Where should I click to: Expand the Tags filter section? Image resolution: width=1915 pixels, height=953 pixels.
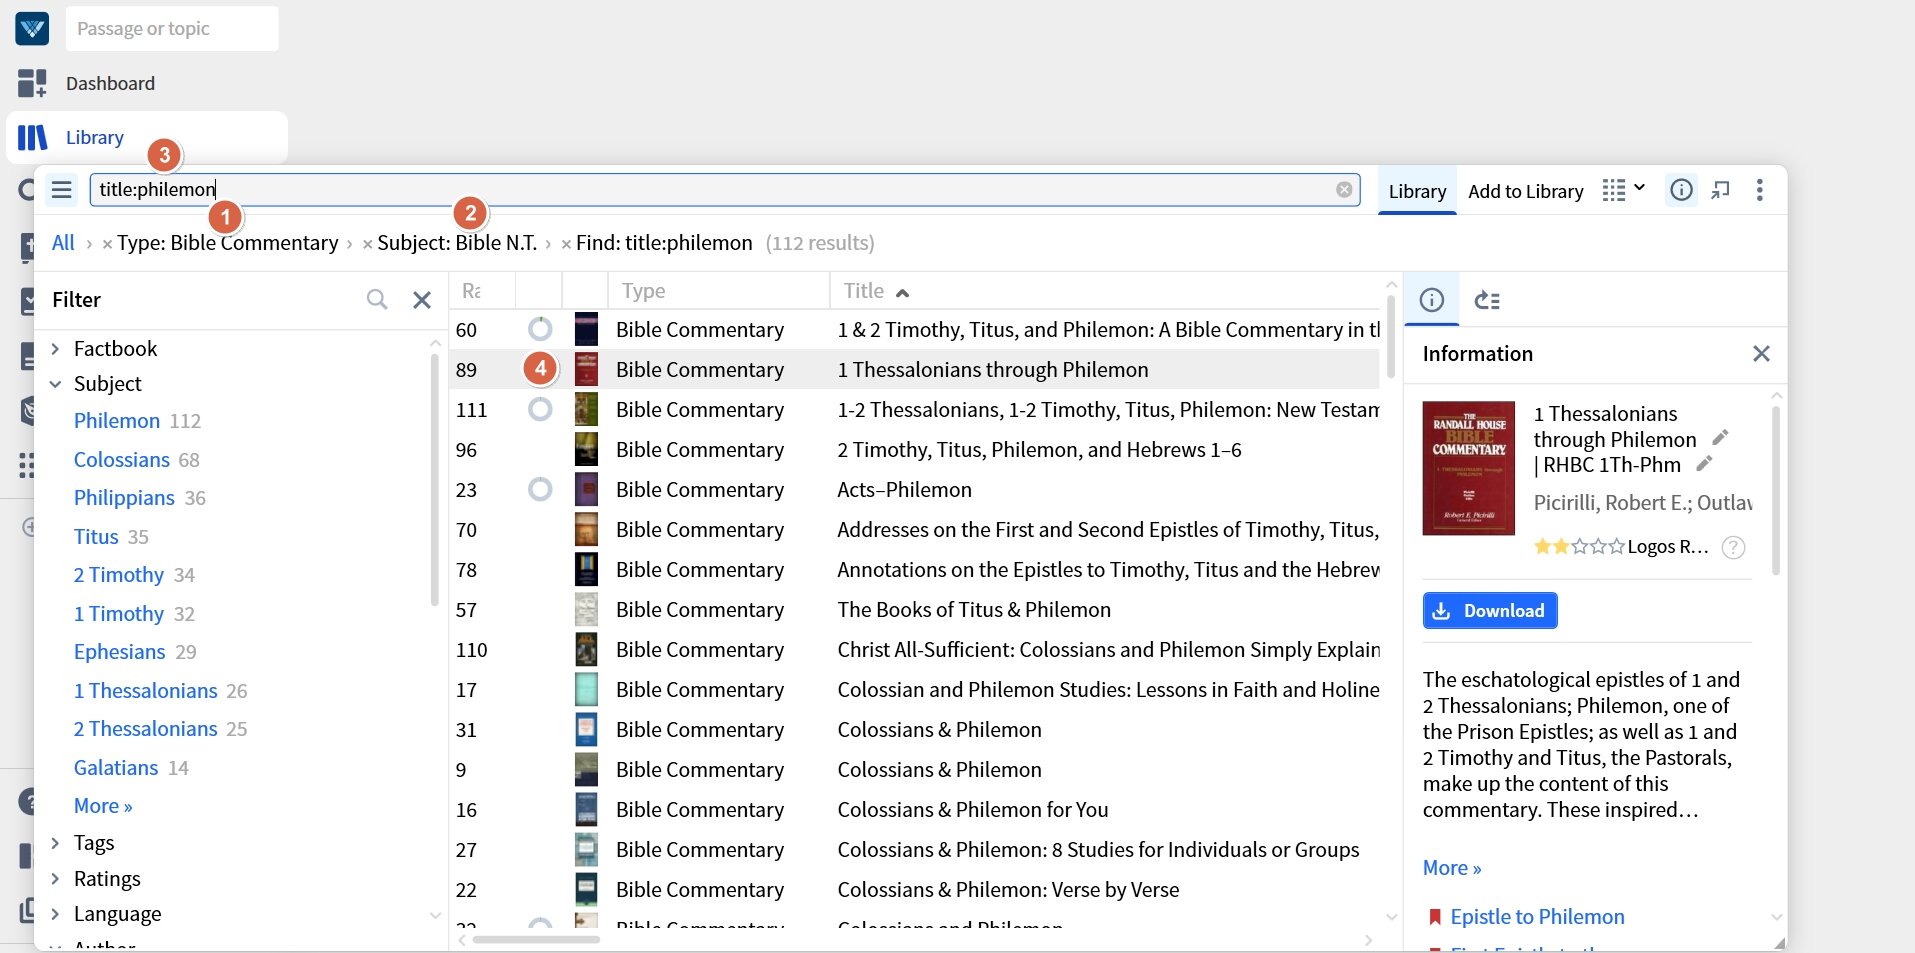click(56, 843)
